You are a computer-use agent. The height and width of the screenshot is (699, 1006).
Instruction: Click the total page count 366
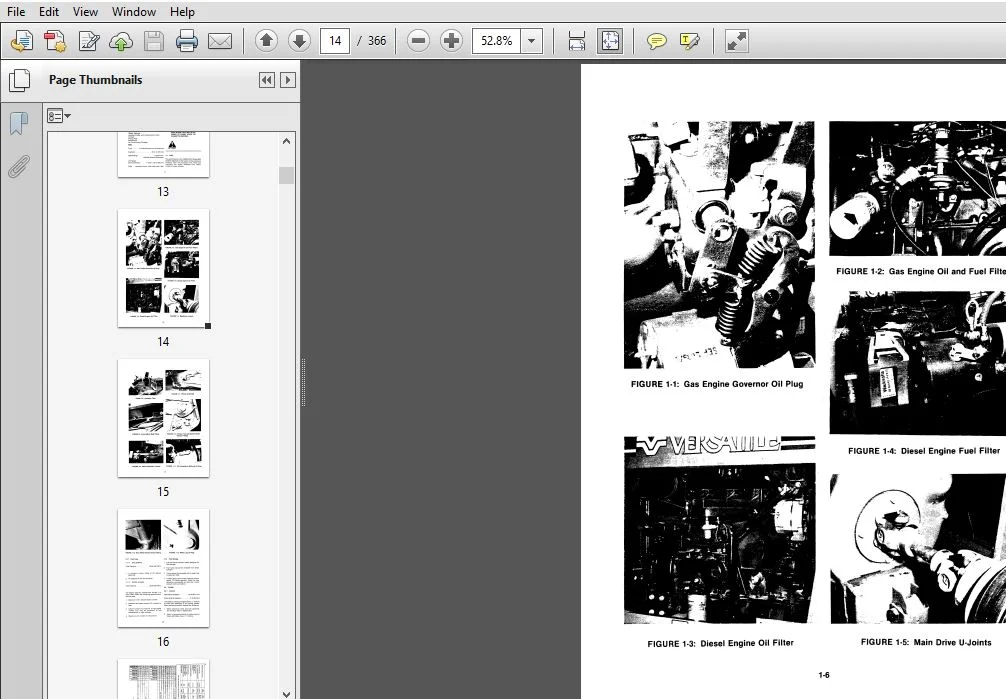[x=377, y=41]
